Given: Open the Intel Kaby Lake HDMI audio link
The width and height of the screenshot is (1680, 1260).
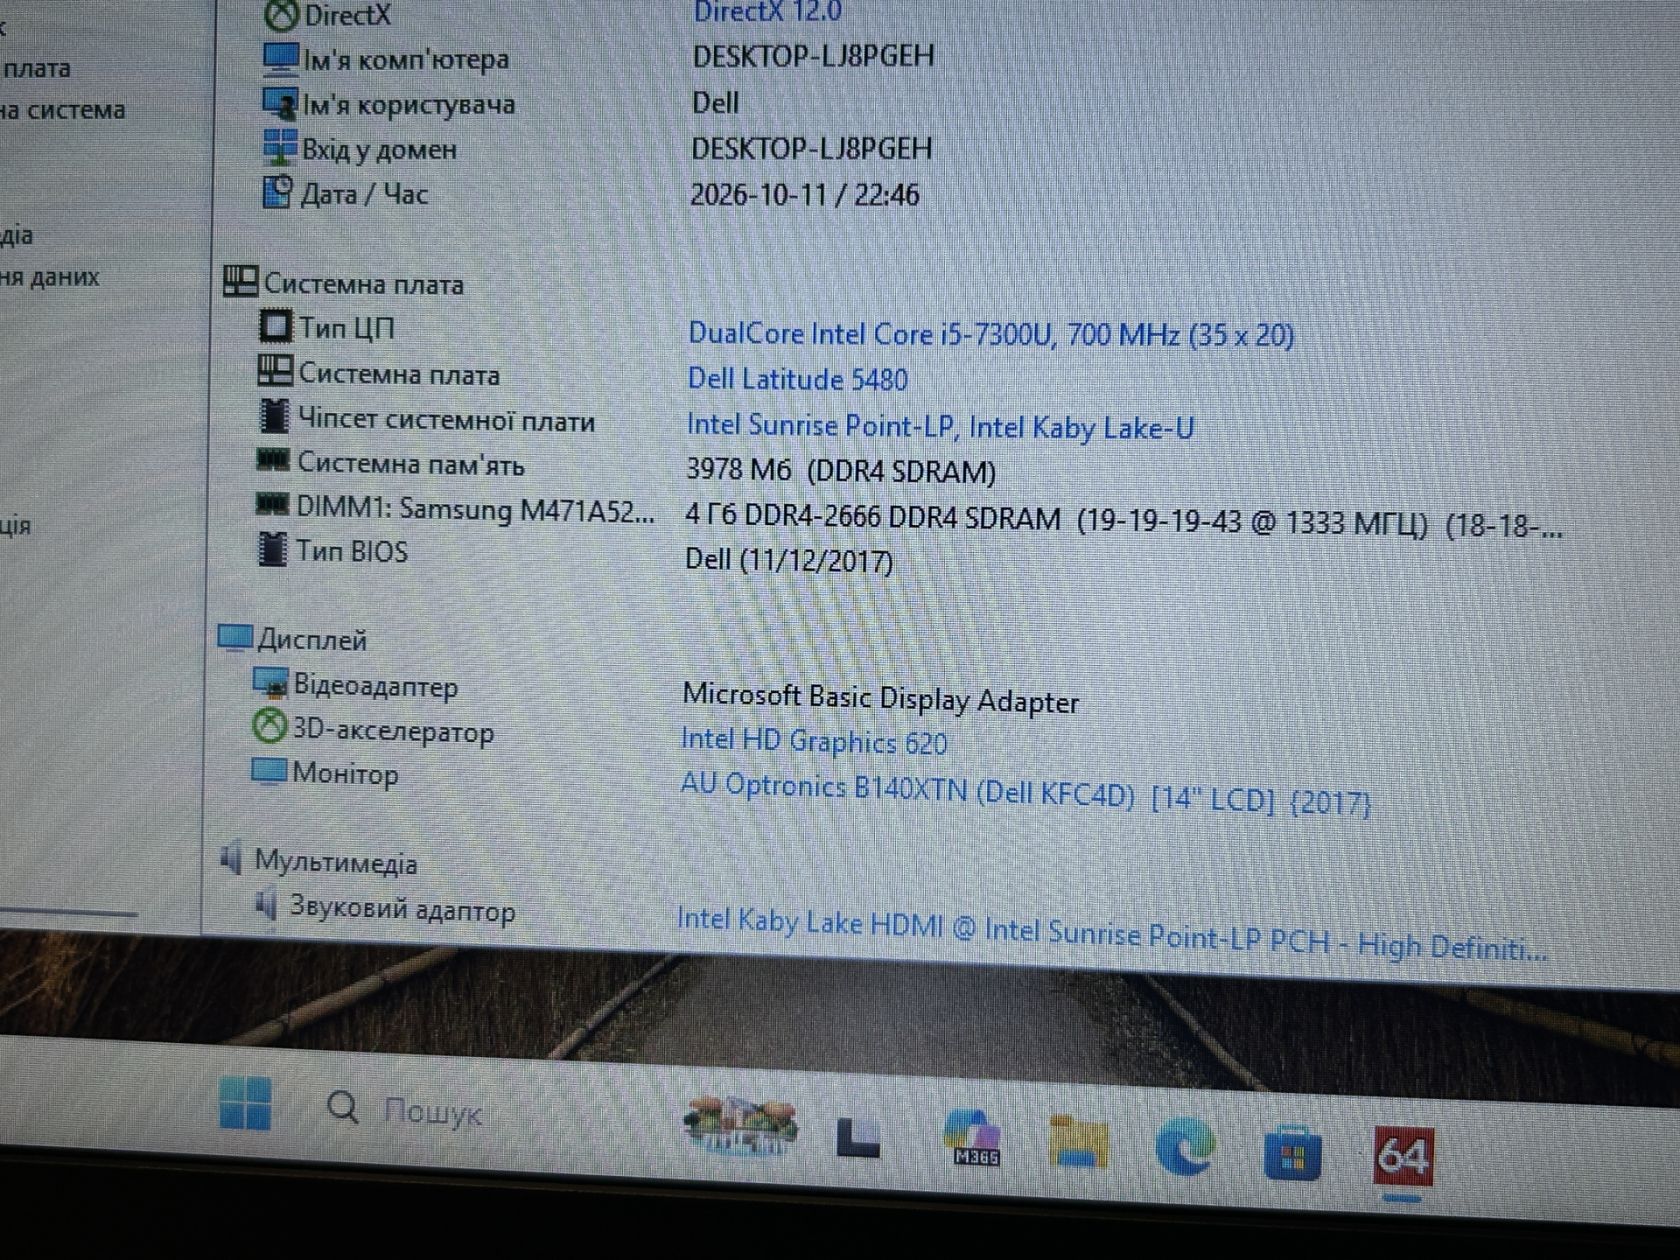Looking at the screenshot, I should tap(1111, 933).
